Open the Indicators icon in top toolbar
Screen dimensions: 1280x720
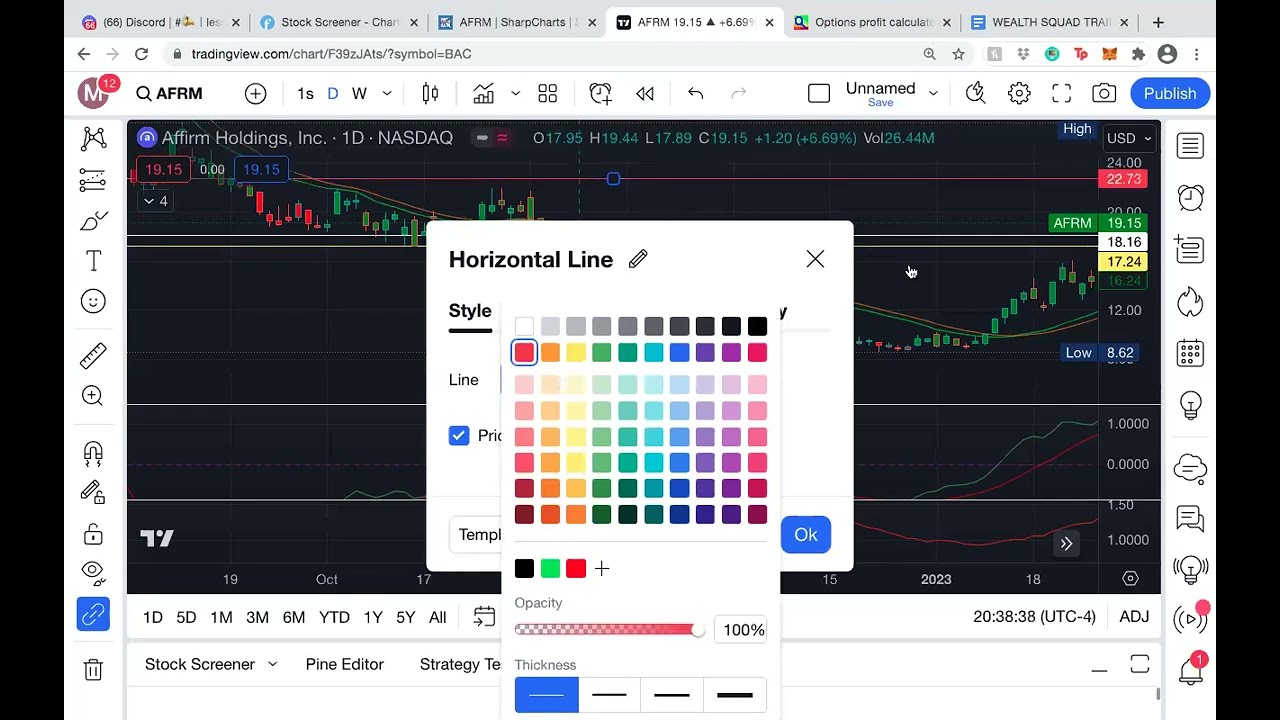tap(484, 93)
